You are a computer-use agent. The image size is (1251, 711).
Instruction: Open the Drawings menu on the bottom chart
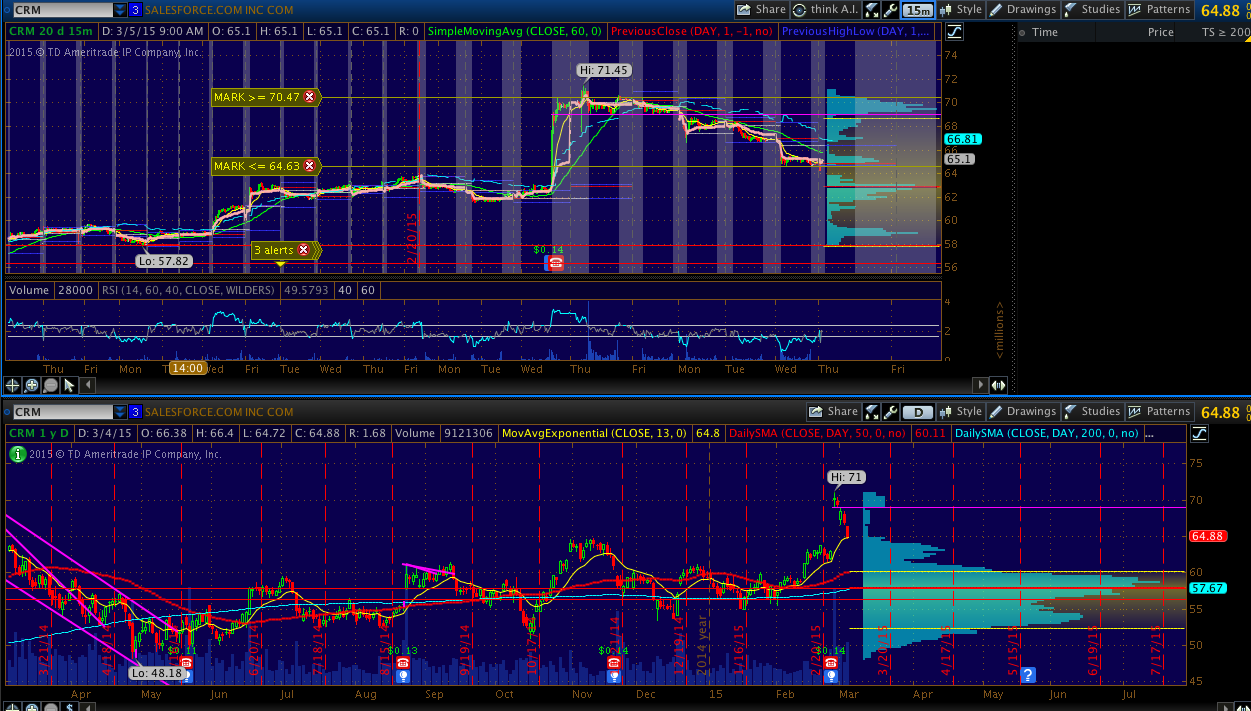point(1023,411)
